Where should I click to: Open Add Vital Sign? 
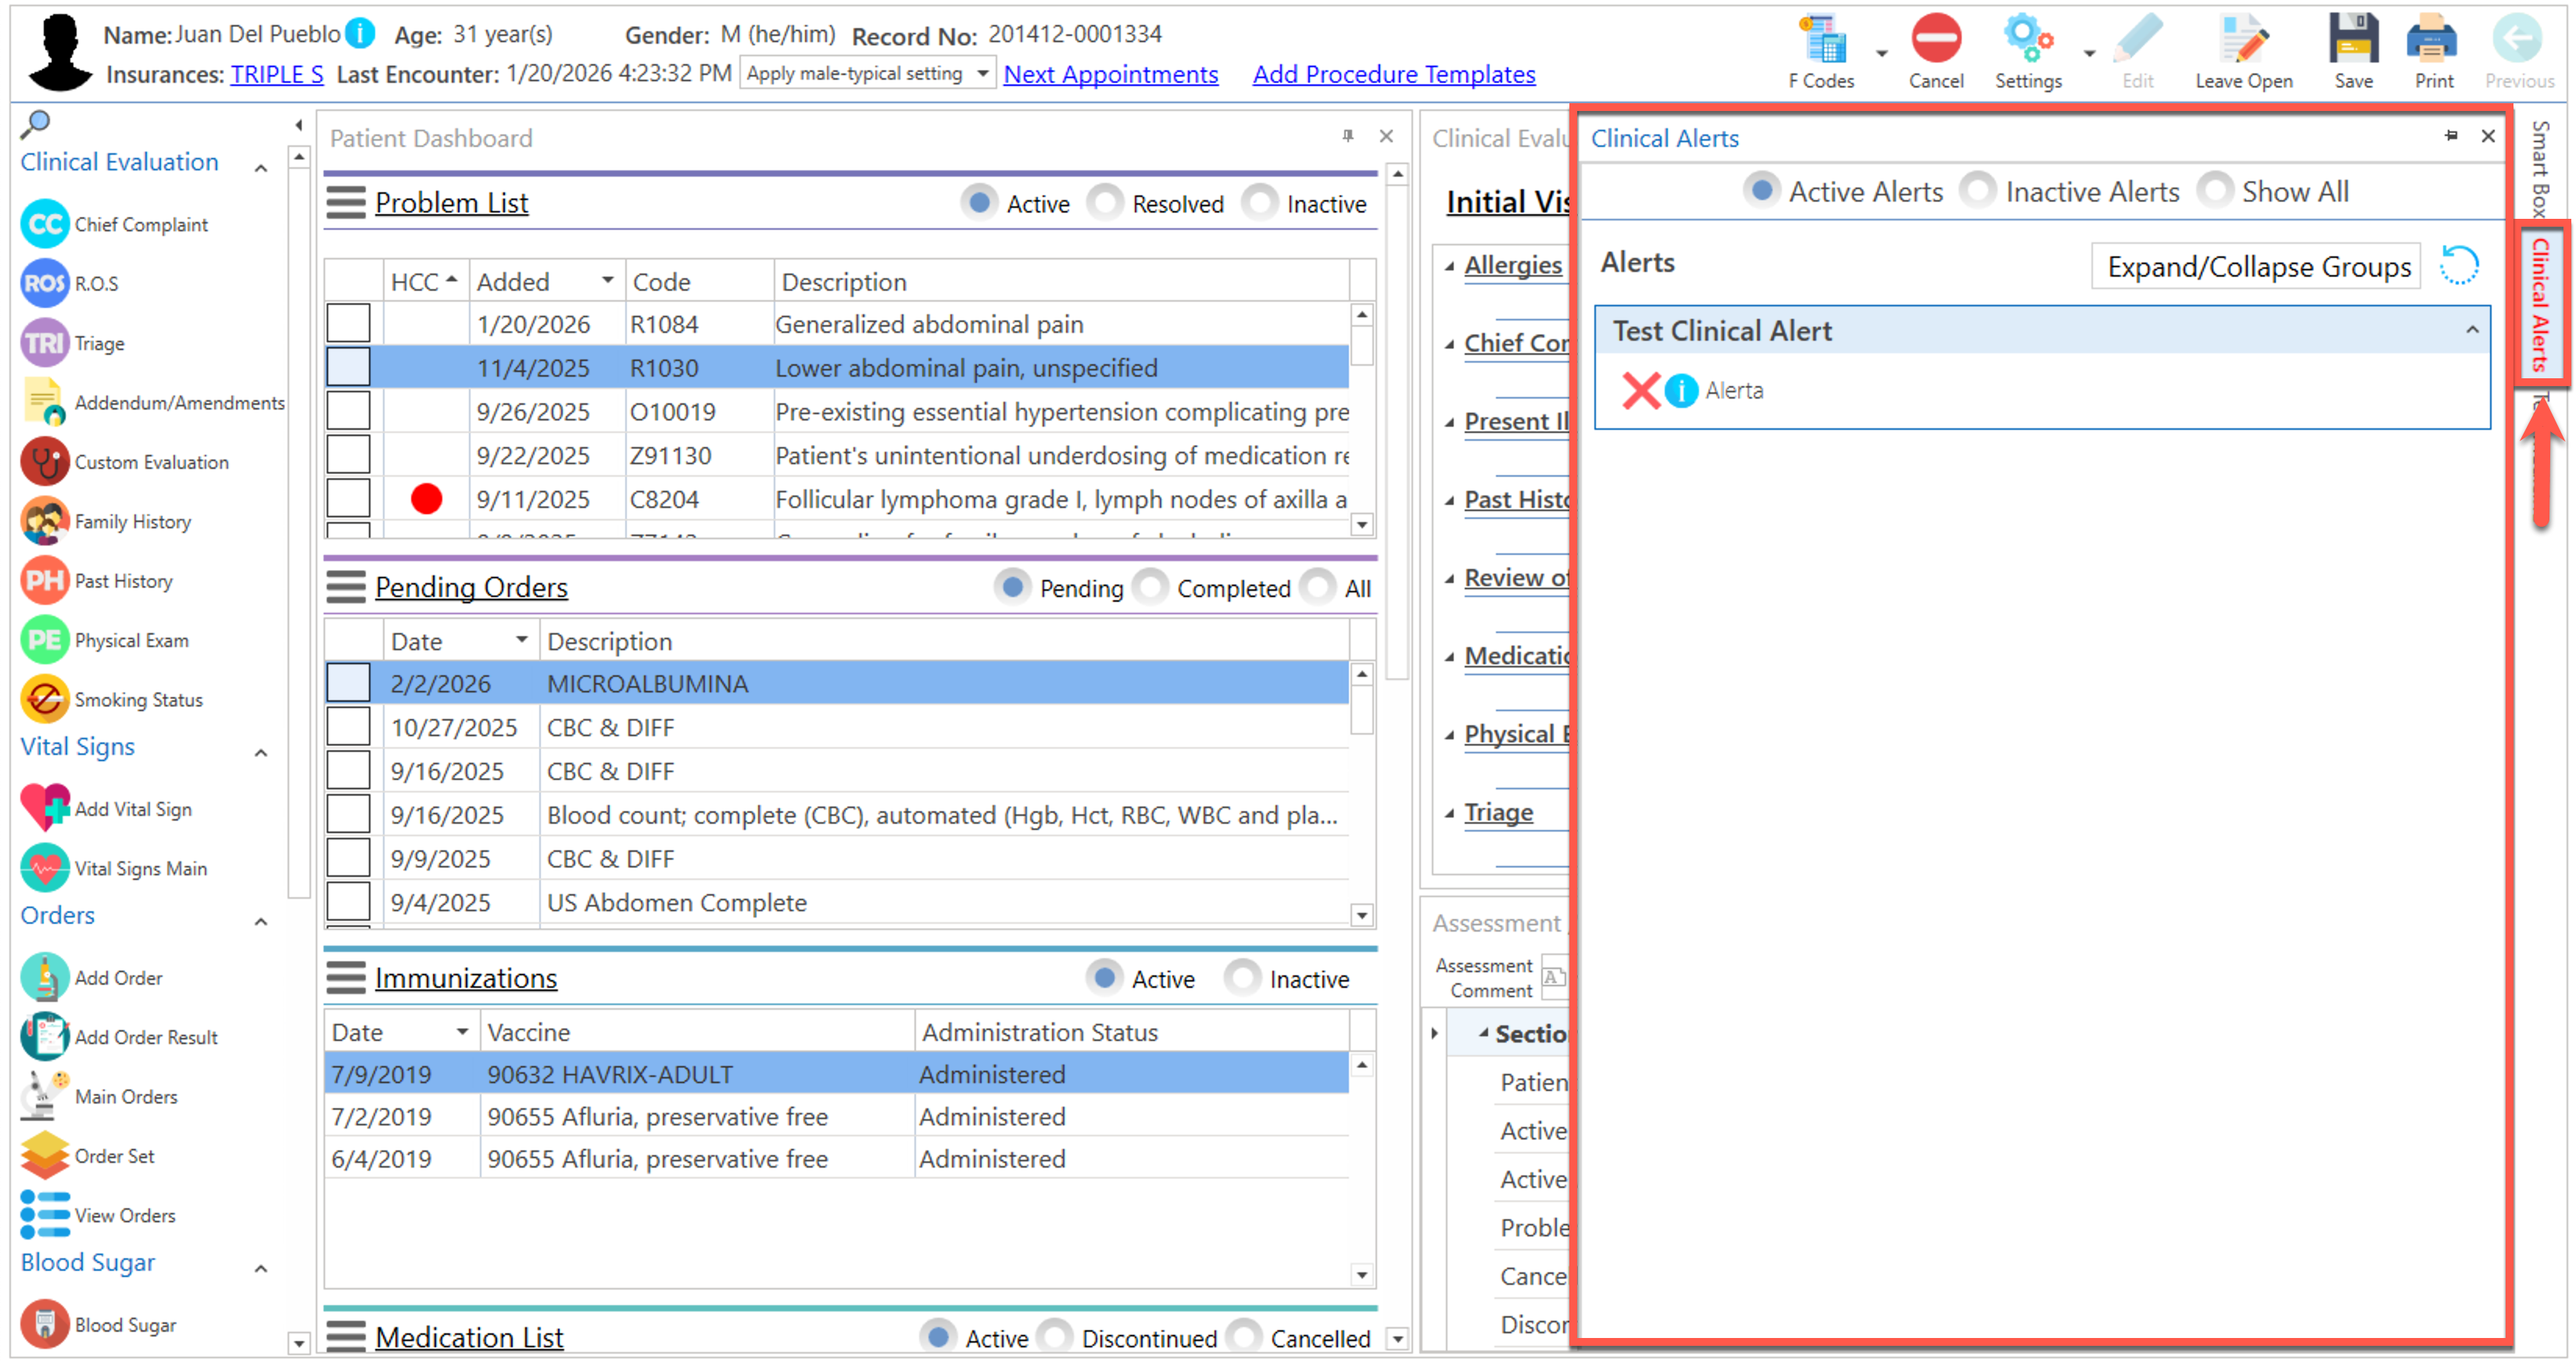45,808
